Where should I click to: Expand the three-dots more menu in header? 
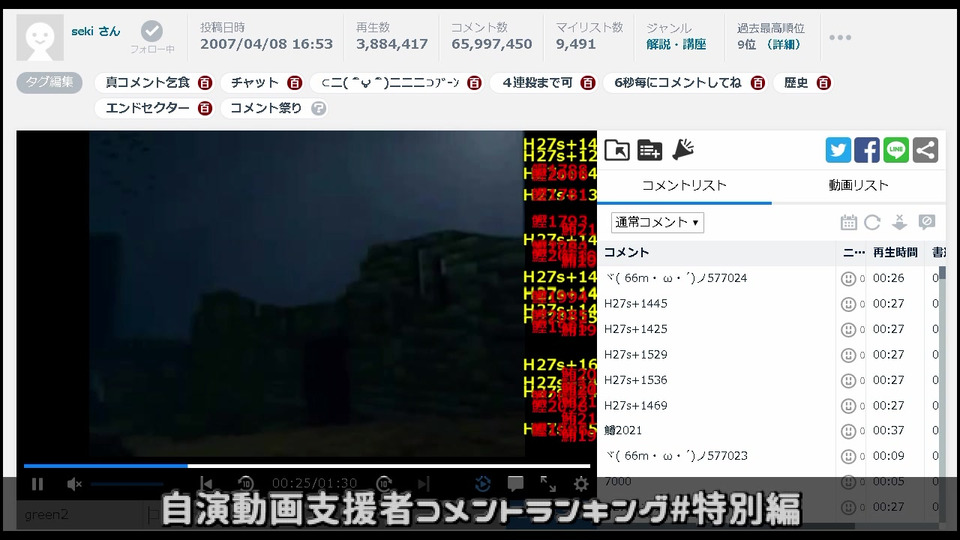(x=840, y=37)
